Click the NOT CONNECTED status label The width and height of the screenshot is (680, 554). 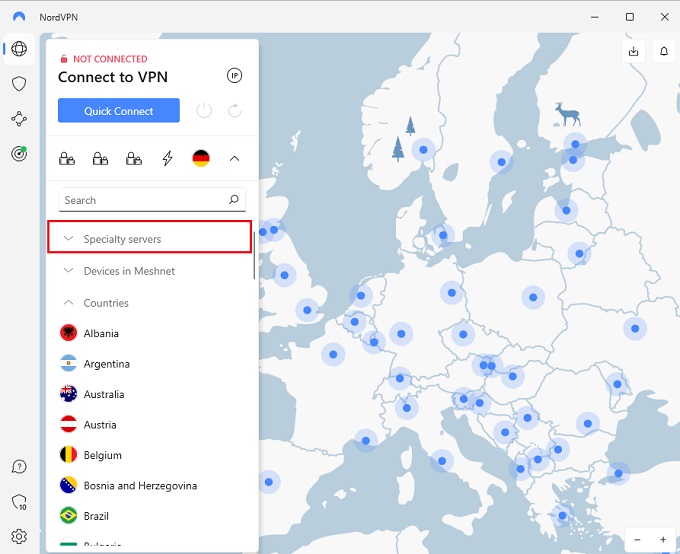(x=110, y=59)
